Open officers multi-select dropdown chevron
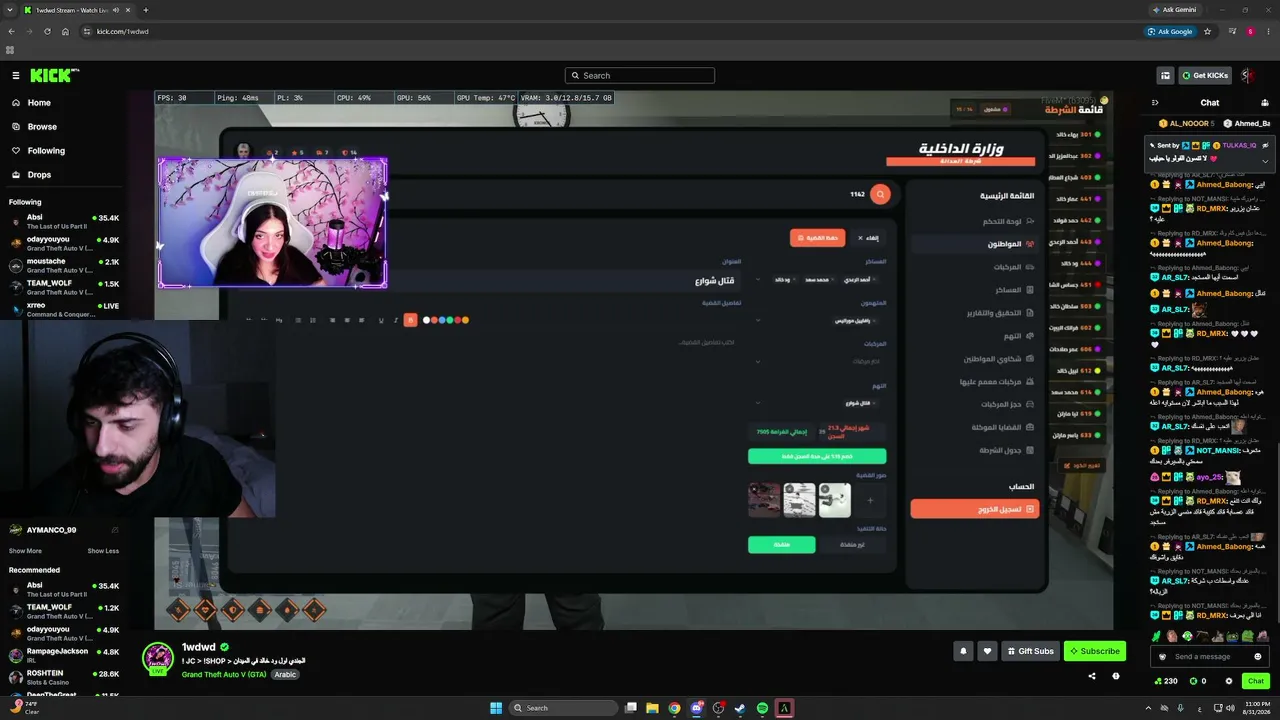This screenshot has height=720, width=1280. coord(757,280)
